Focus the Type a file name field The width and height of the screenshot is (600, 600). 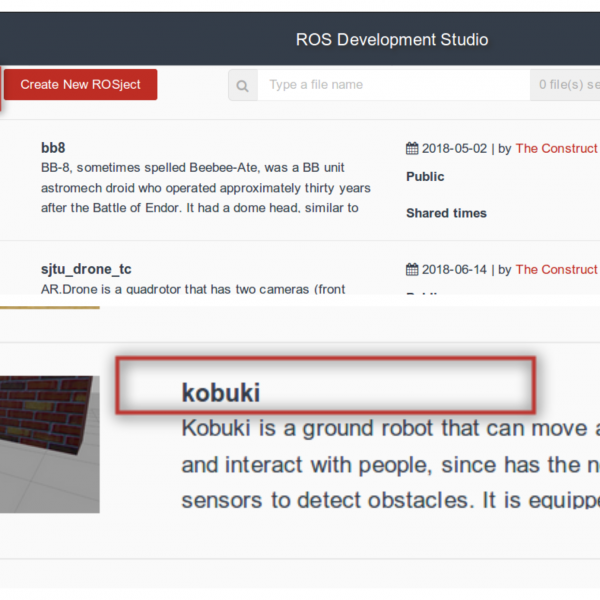point(394,85)
